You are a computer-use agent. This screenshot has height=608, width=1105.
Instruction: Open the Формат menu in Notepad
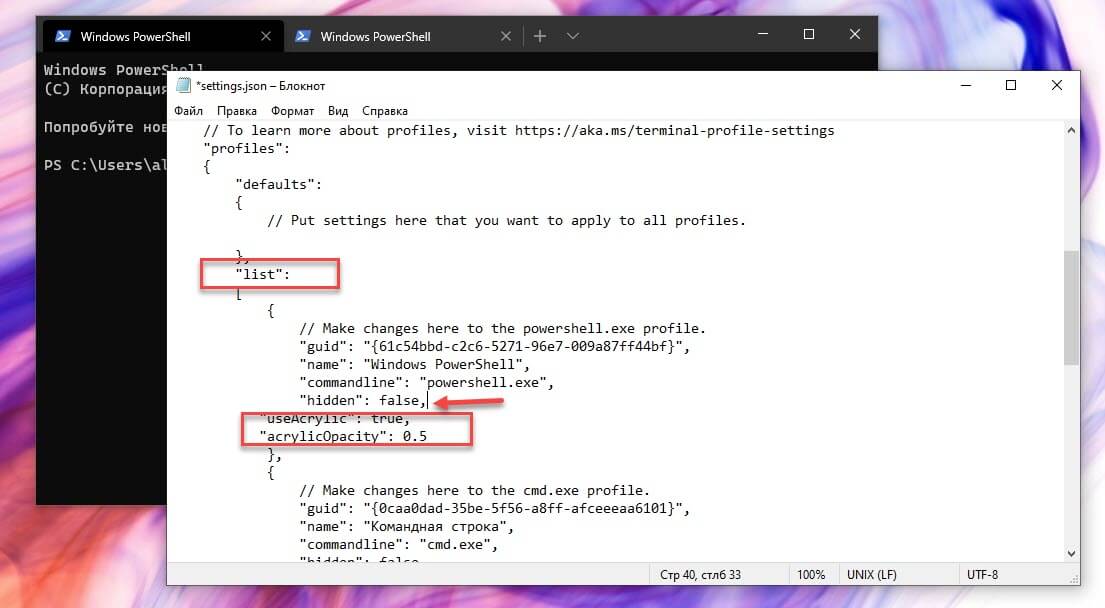[x=292, y=111]
